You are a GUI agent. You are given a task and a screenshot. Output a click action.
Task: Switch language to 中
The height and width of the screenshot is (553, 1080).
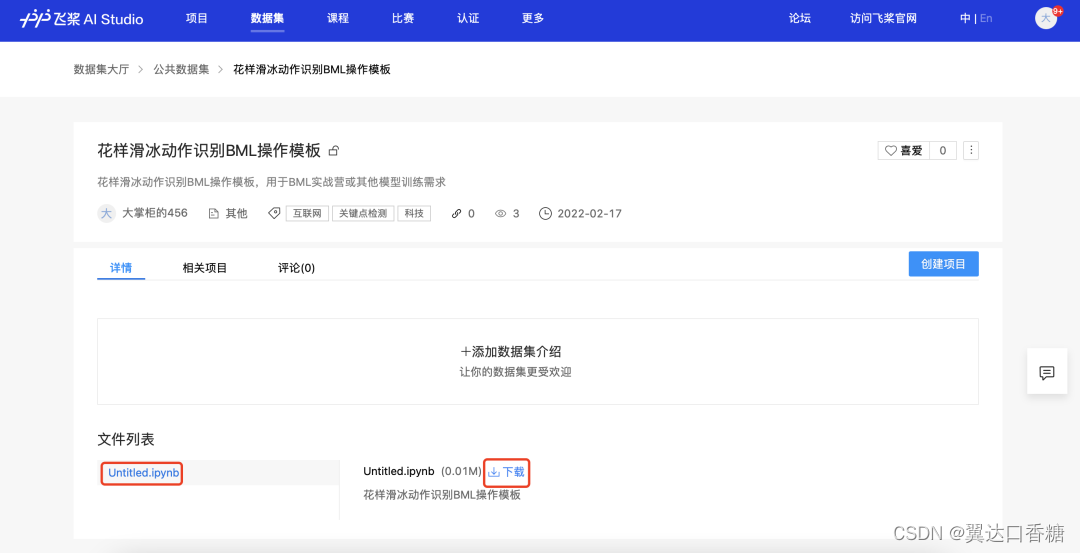coord(965,19)
